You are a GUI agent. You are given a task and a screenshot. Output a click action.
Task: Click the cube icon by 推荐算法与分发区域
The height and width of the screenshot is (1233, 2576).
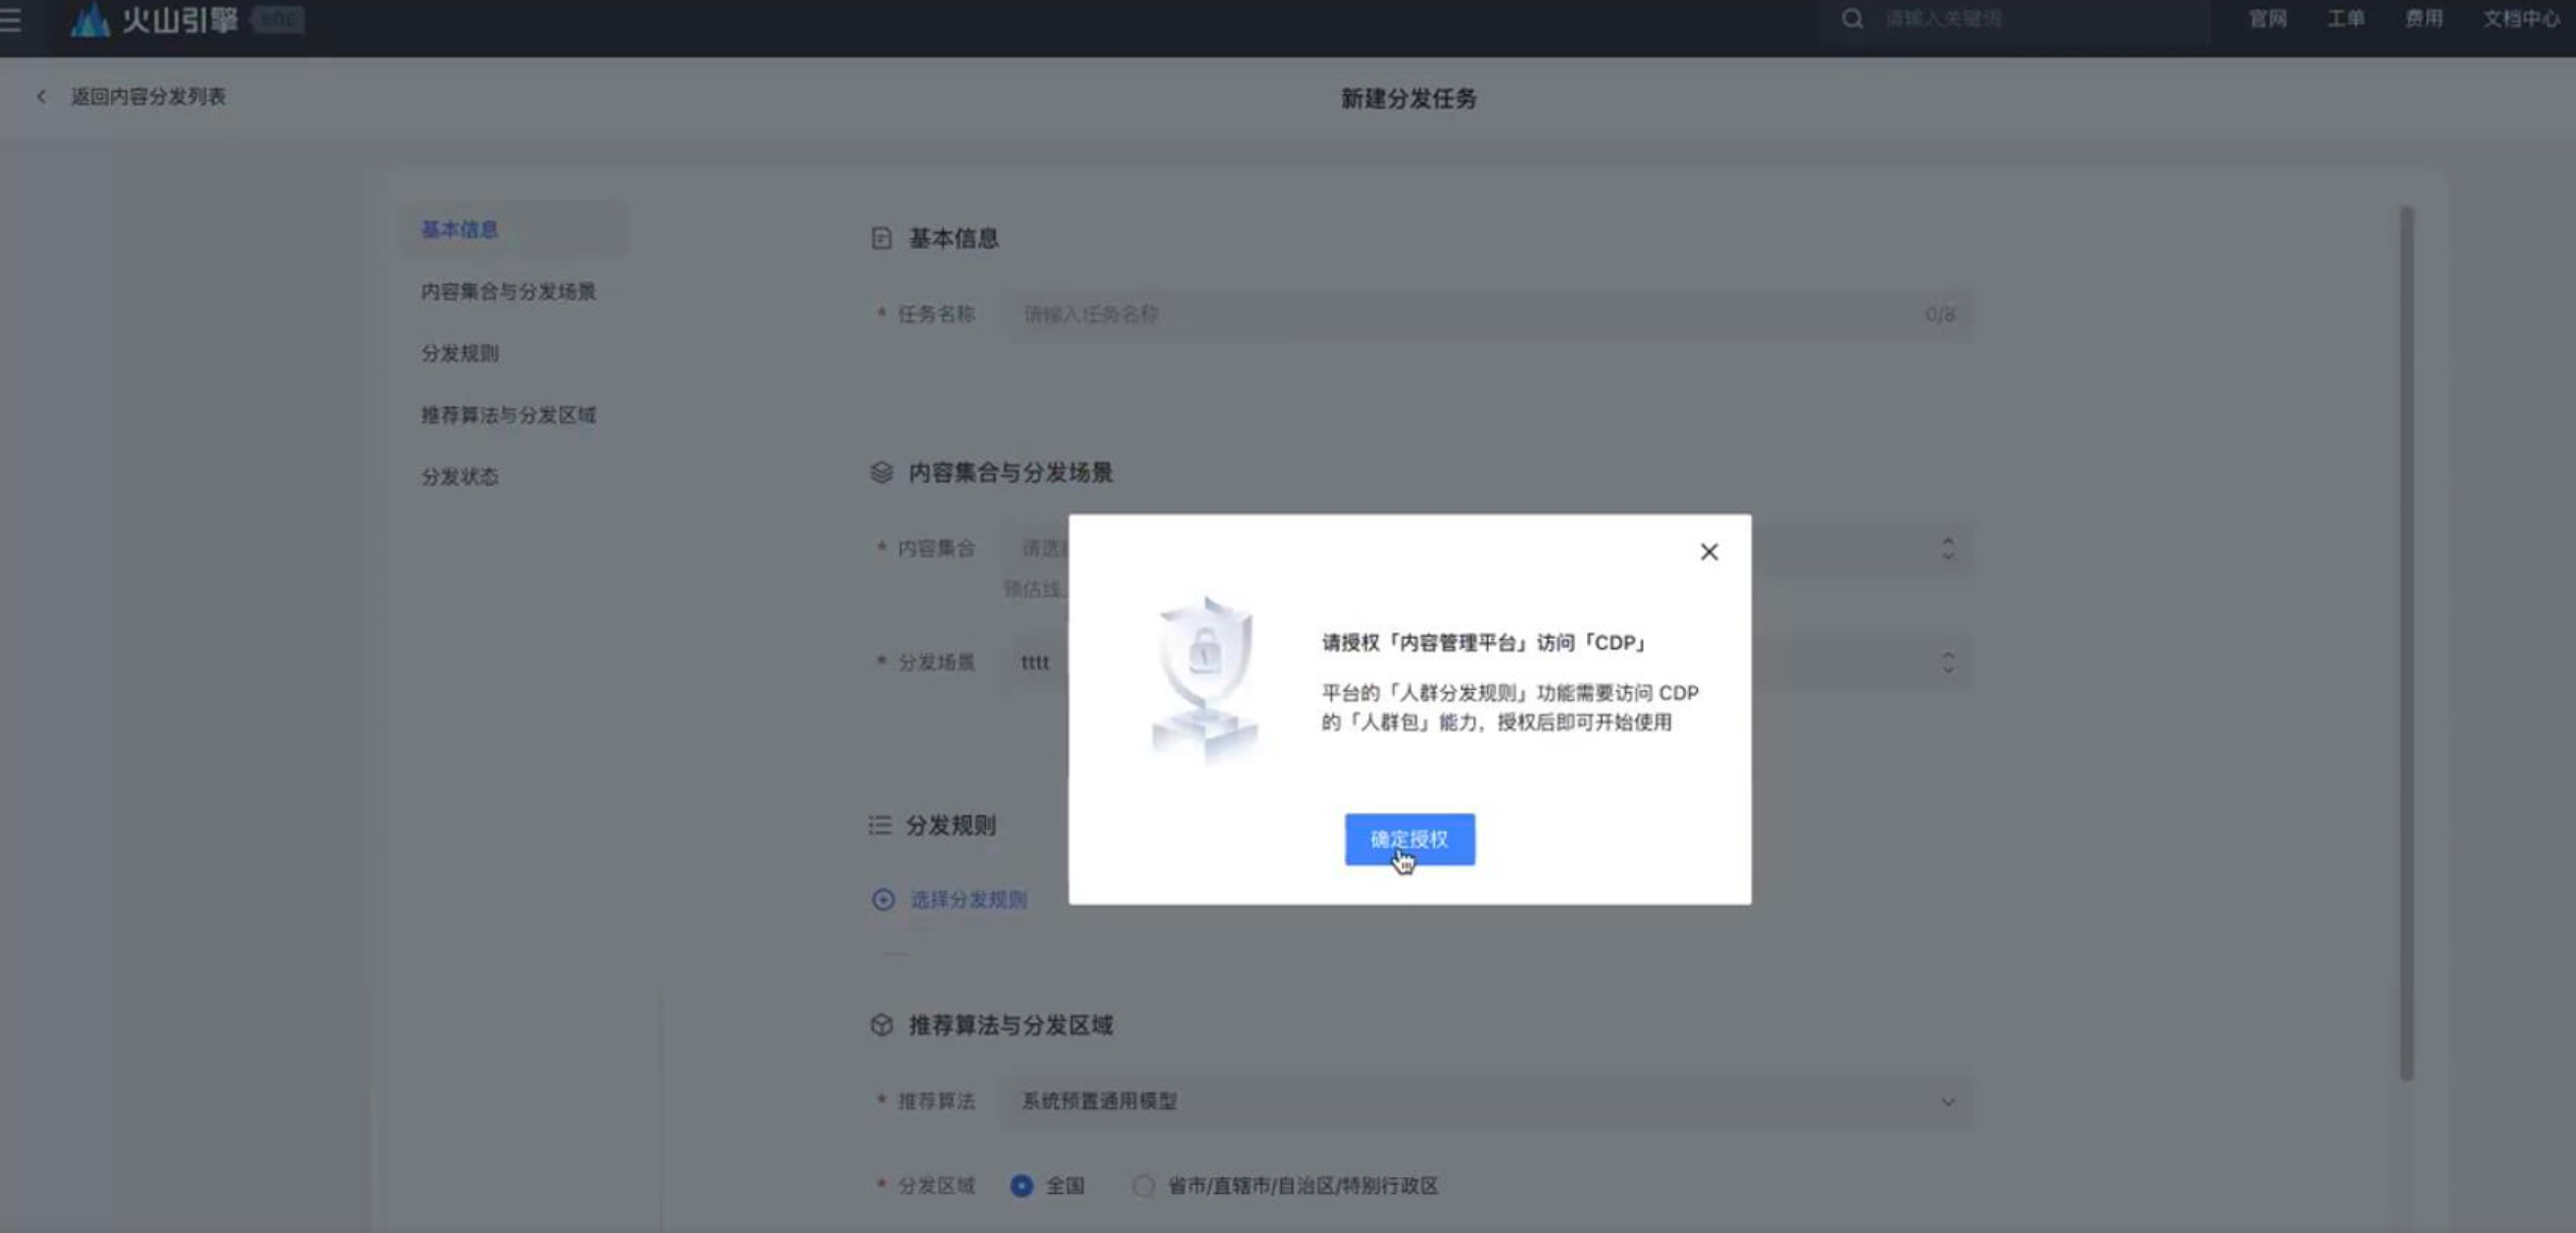coord(881,1025)
